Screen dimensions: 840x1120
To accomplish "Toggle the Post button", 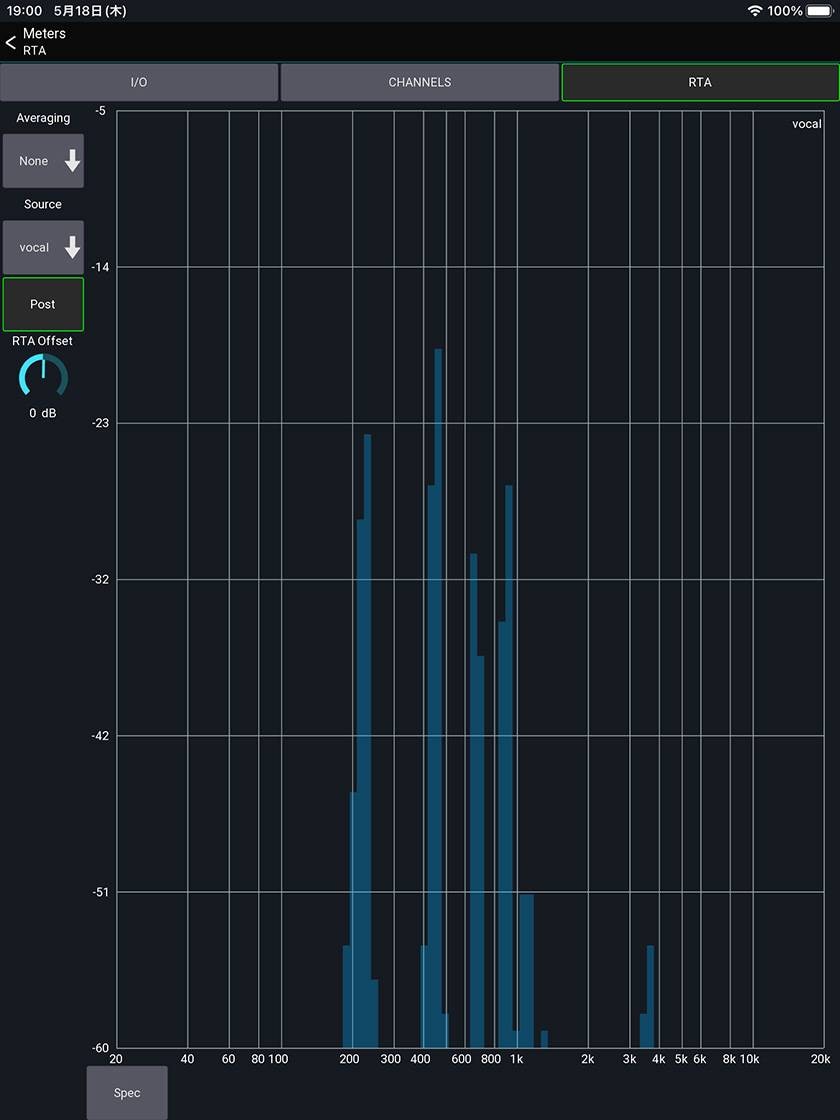I will tap(43, 304).
